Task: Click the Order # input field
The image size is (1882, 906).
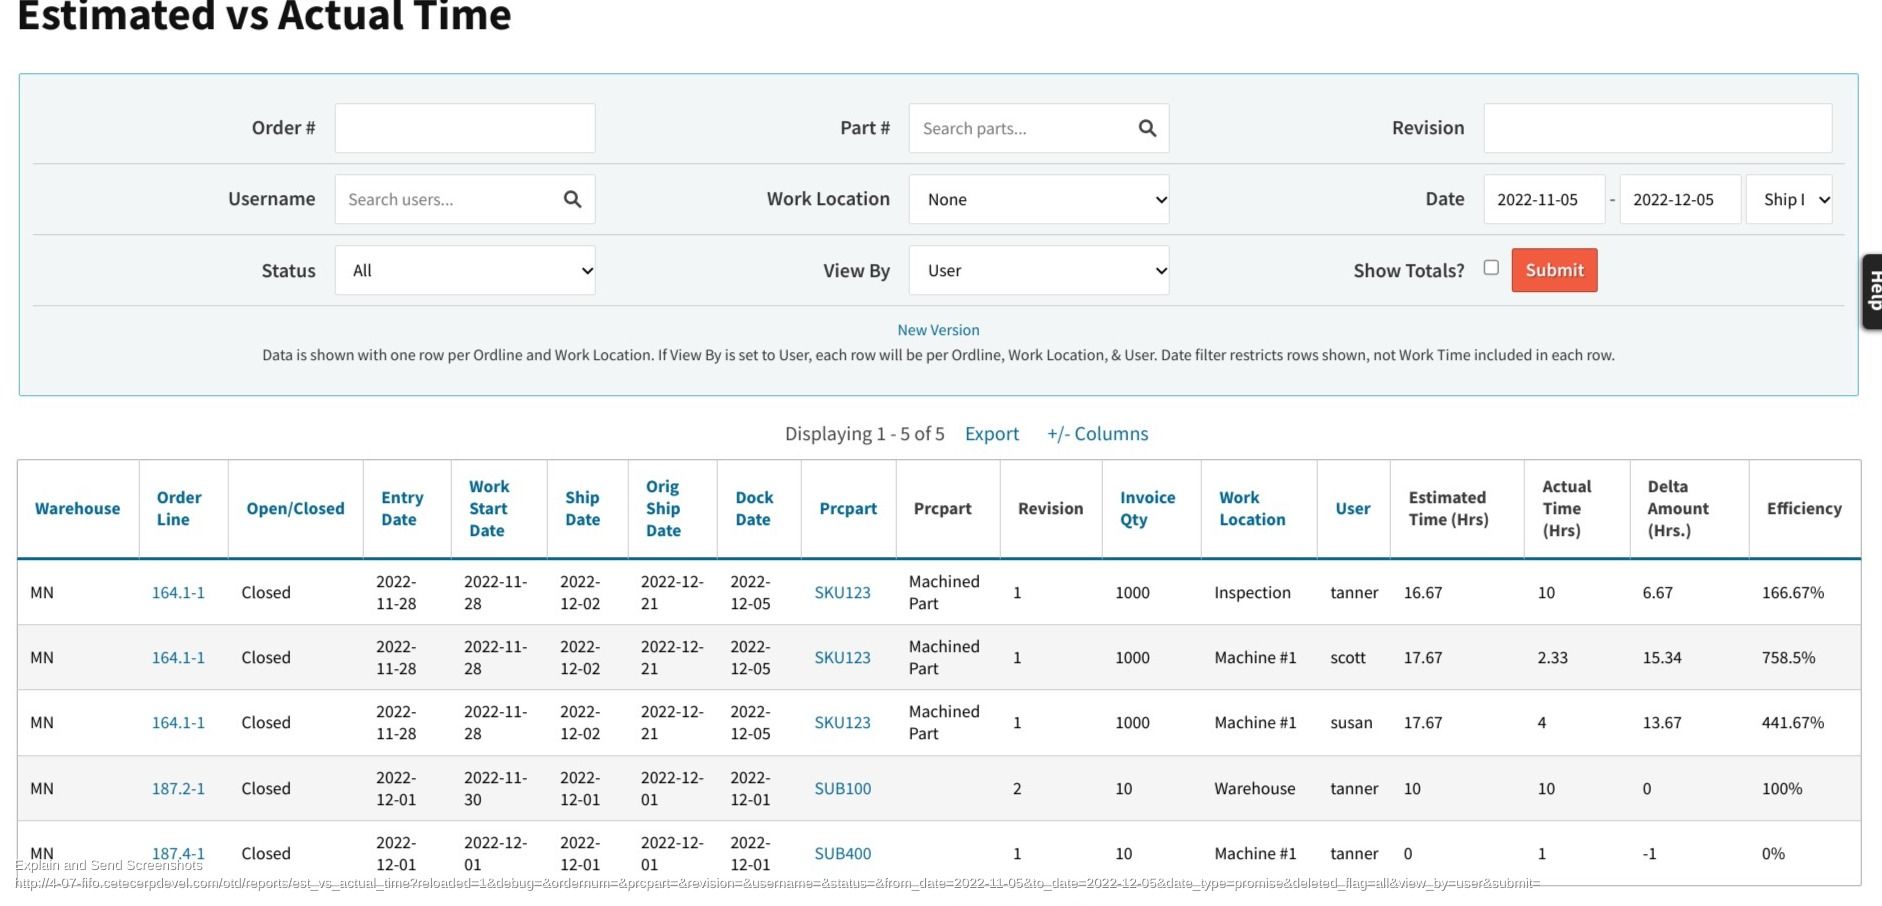Action: point(465,128)
